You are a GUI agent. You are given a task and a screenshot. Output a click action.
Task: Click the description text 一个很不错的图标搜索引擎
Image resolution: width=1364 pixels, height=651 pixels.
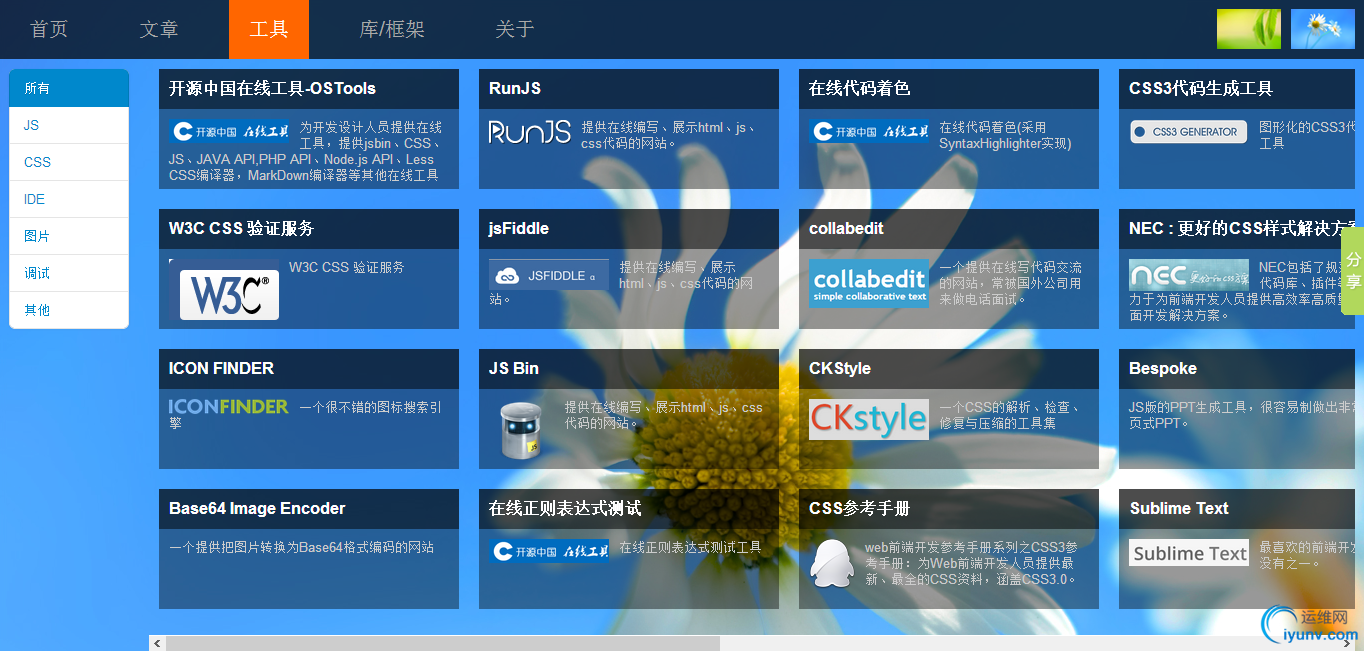pyautogui.click(x=305, y=415)
